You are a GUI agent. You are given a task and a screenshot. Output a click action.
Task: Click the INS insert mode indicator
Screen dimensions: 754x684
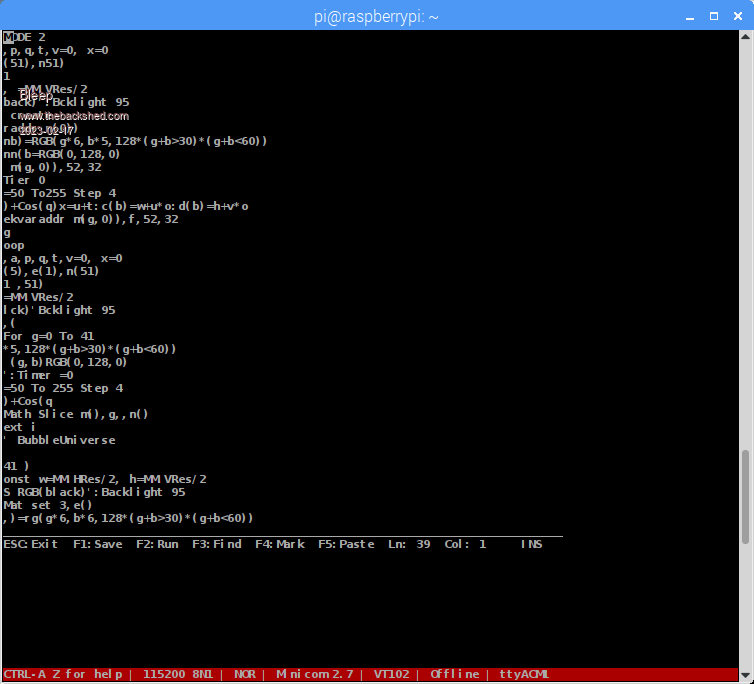531,544
